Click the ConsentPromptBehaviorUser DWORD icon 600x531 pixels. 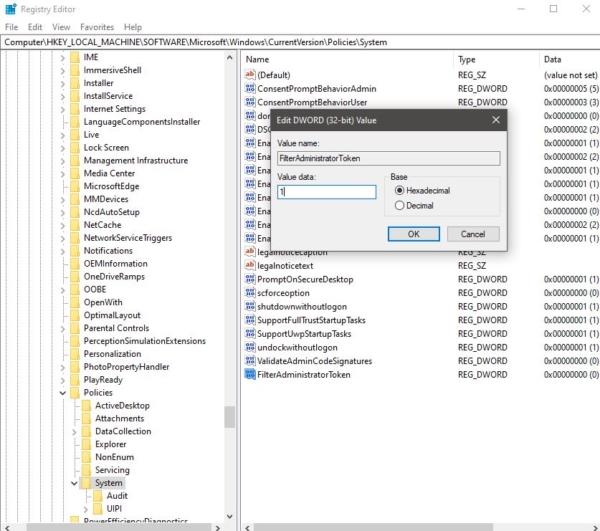click(250, 102)
